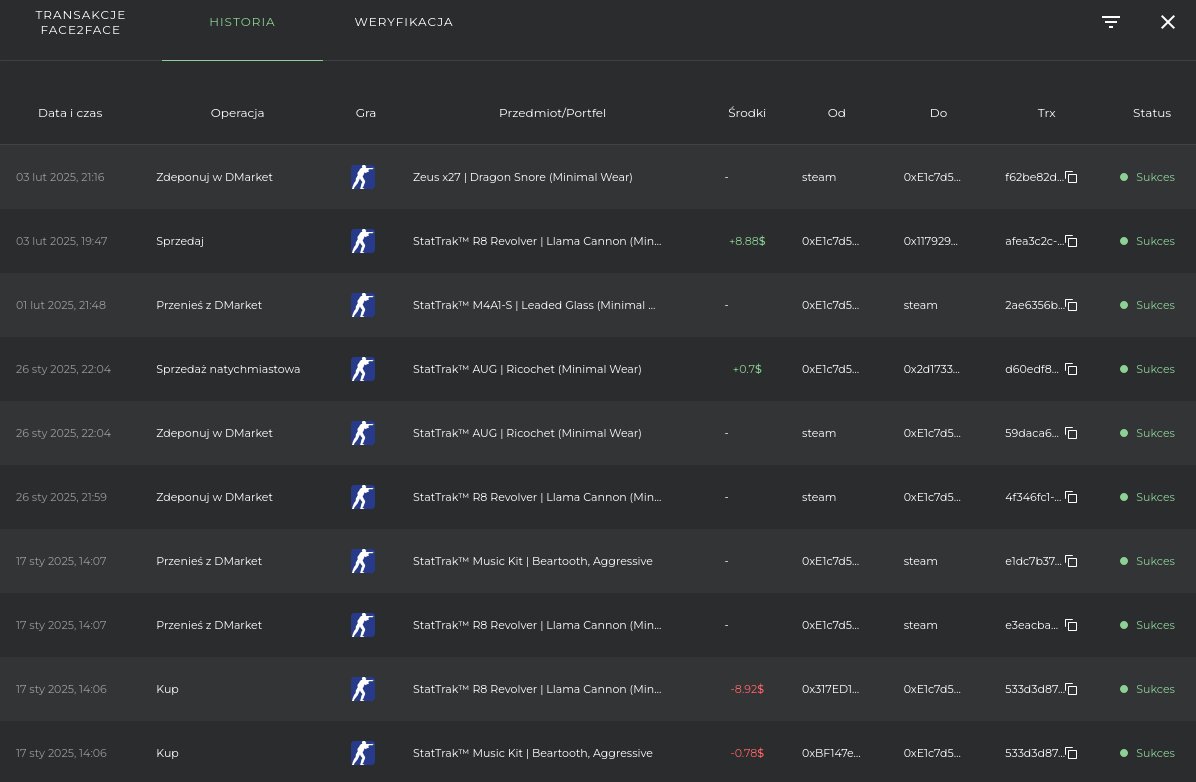Click CS game icon in -8.92$ Kup row

pos(363,690)
